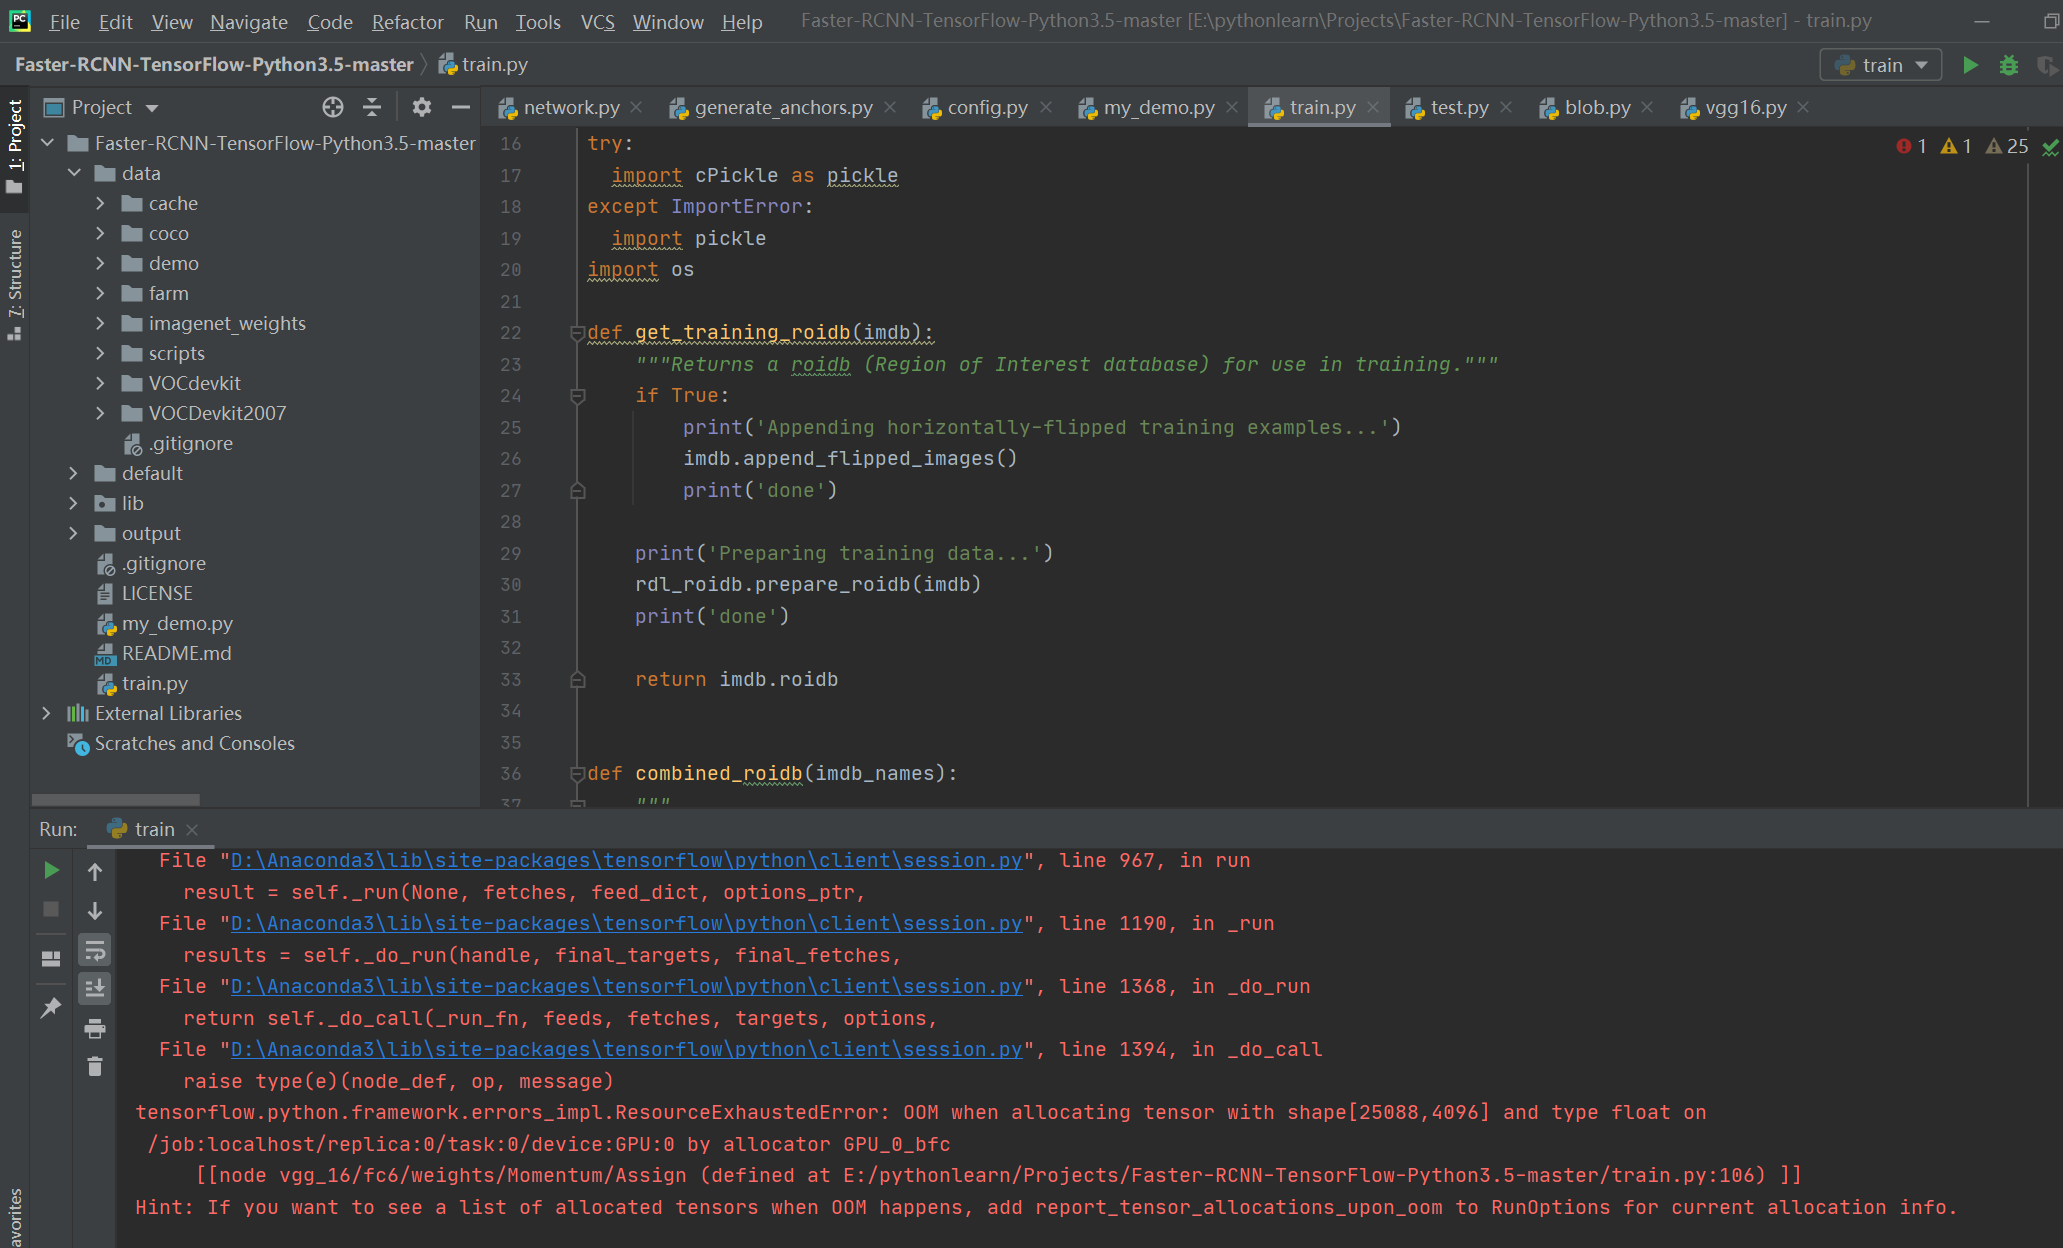Collapse the data folder
Viewport: 2063px width, 1248px height.
(74, 173)
